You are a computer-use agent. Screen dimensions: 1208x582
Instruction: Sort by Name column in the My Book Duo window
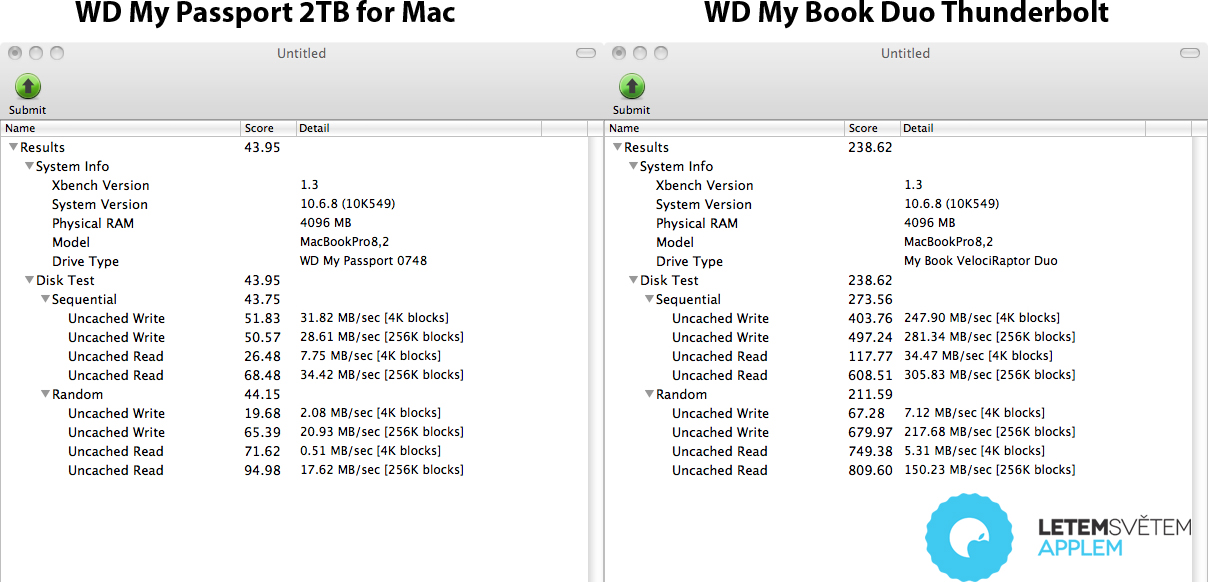click(724, 128)
